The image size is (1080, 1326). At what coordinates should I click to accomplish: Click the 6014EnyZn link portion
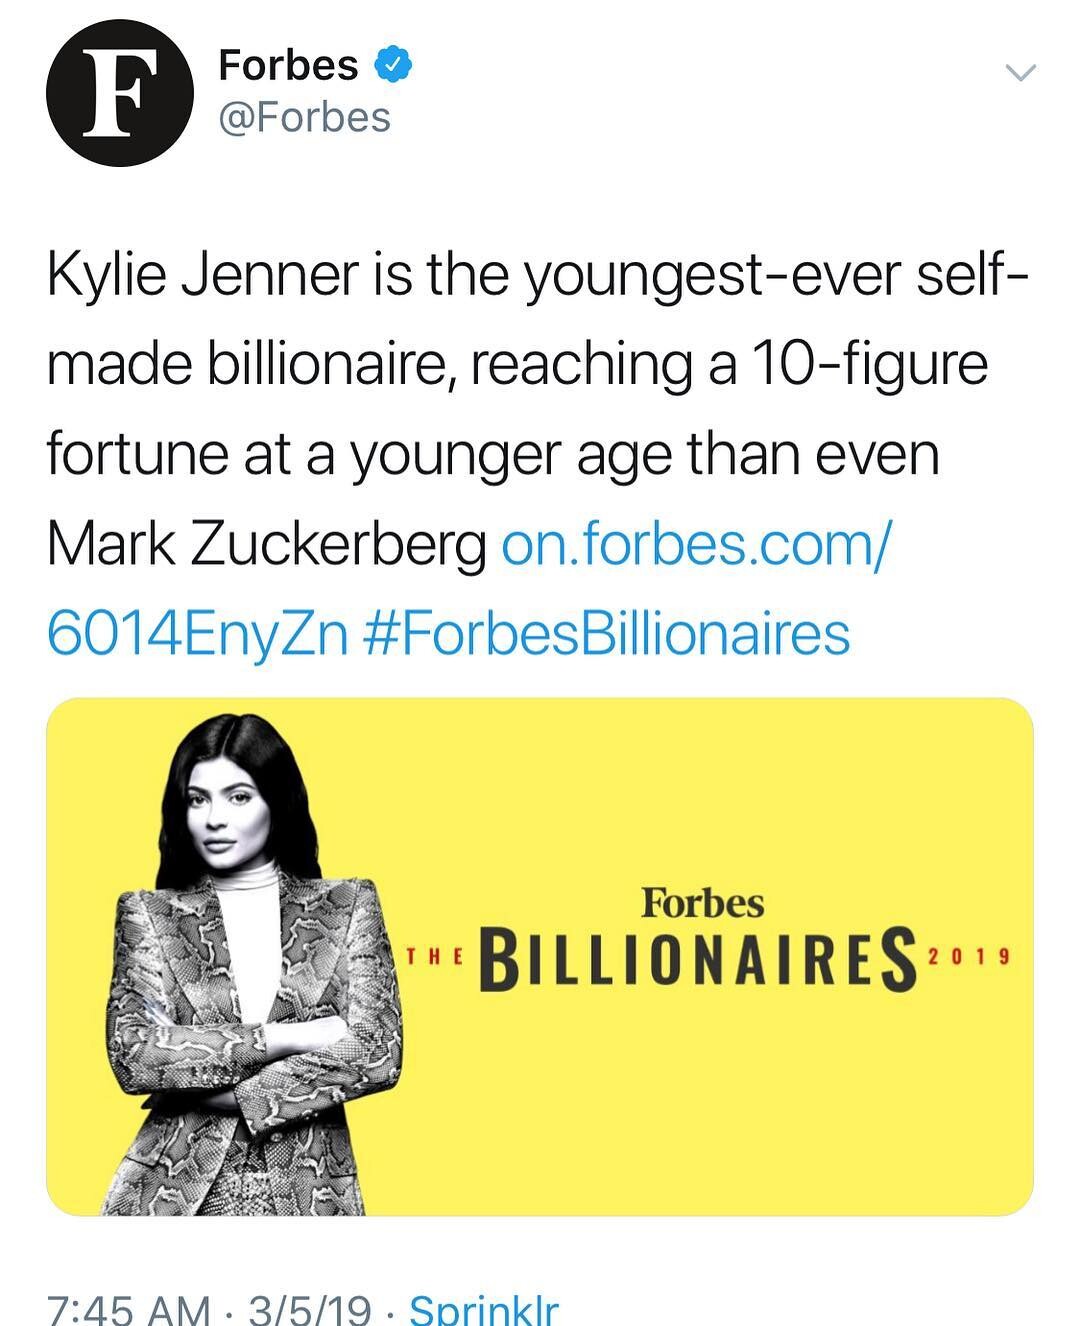click(x=197, y=634)
